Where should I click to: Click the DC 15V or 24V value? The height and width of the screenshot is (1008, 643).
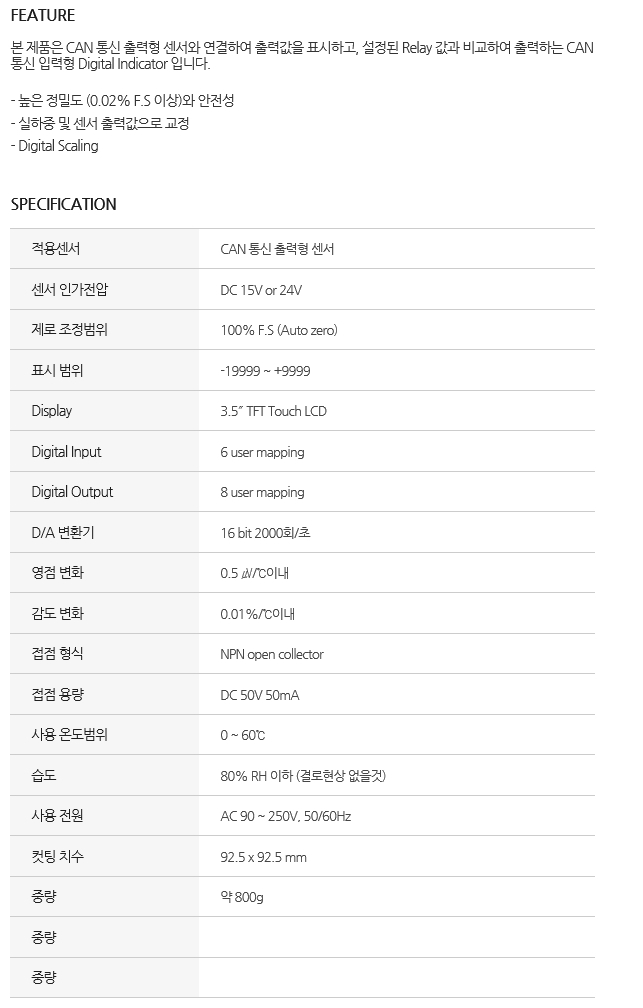pos(261,290)
